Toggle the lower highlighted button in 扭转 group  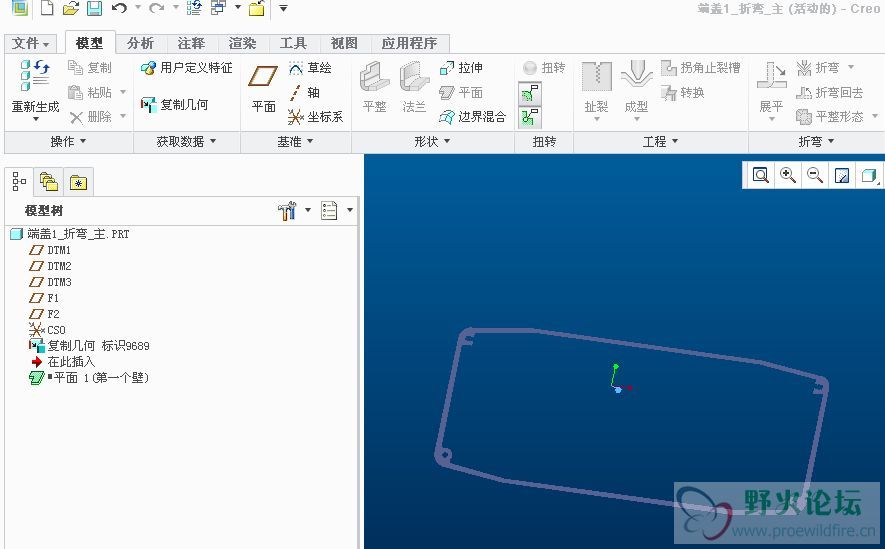click(530, 117)
